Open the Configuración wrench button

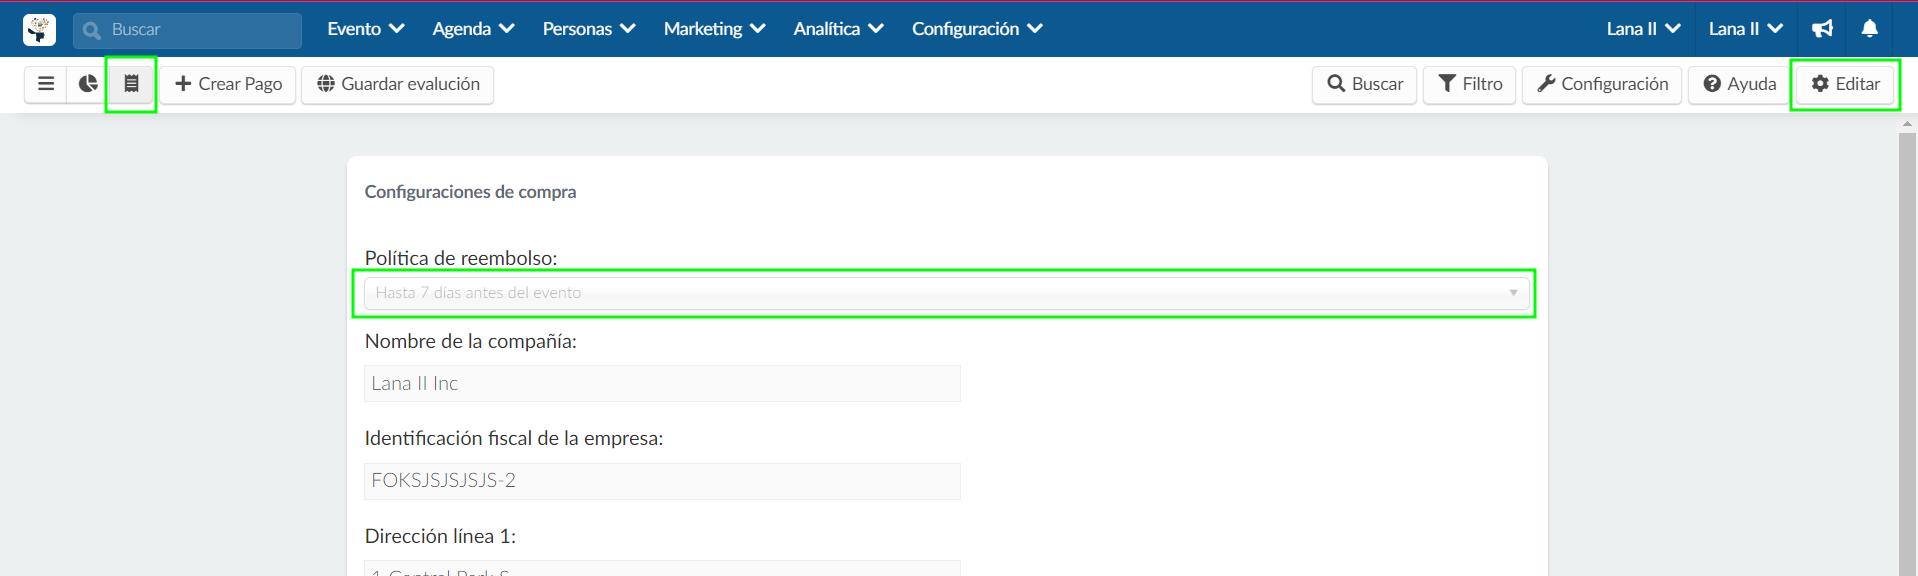[x=1602, y=84]
